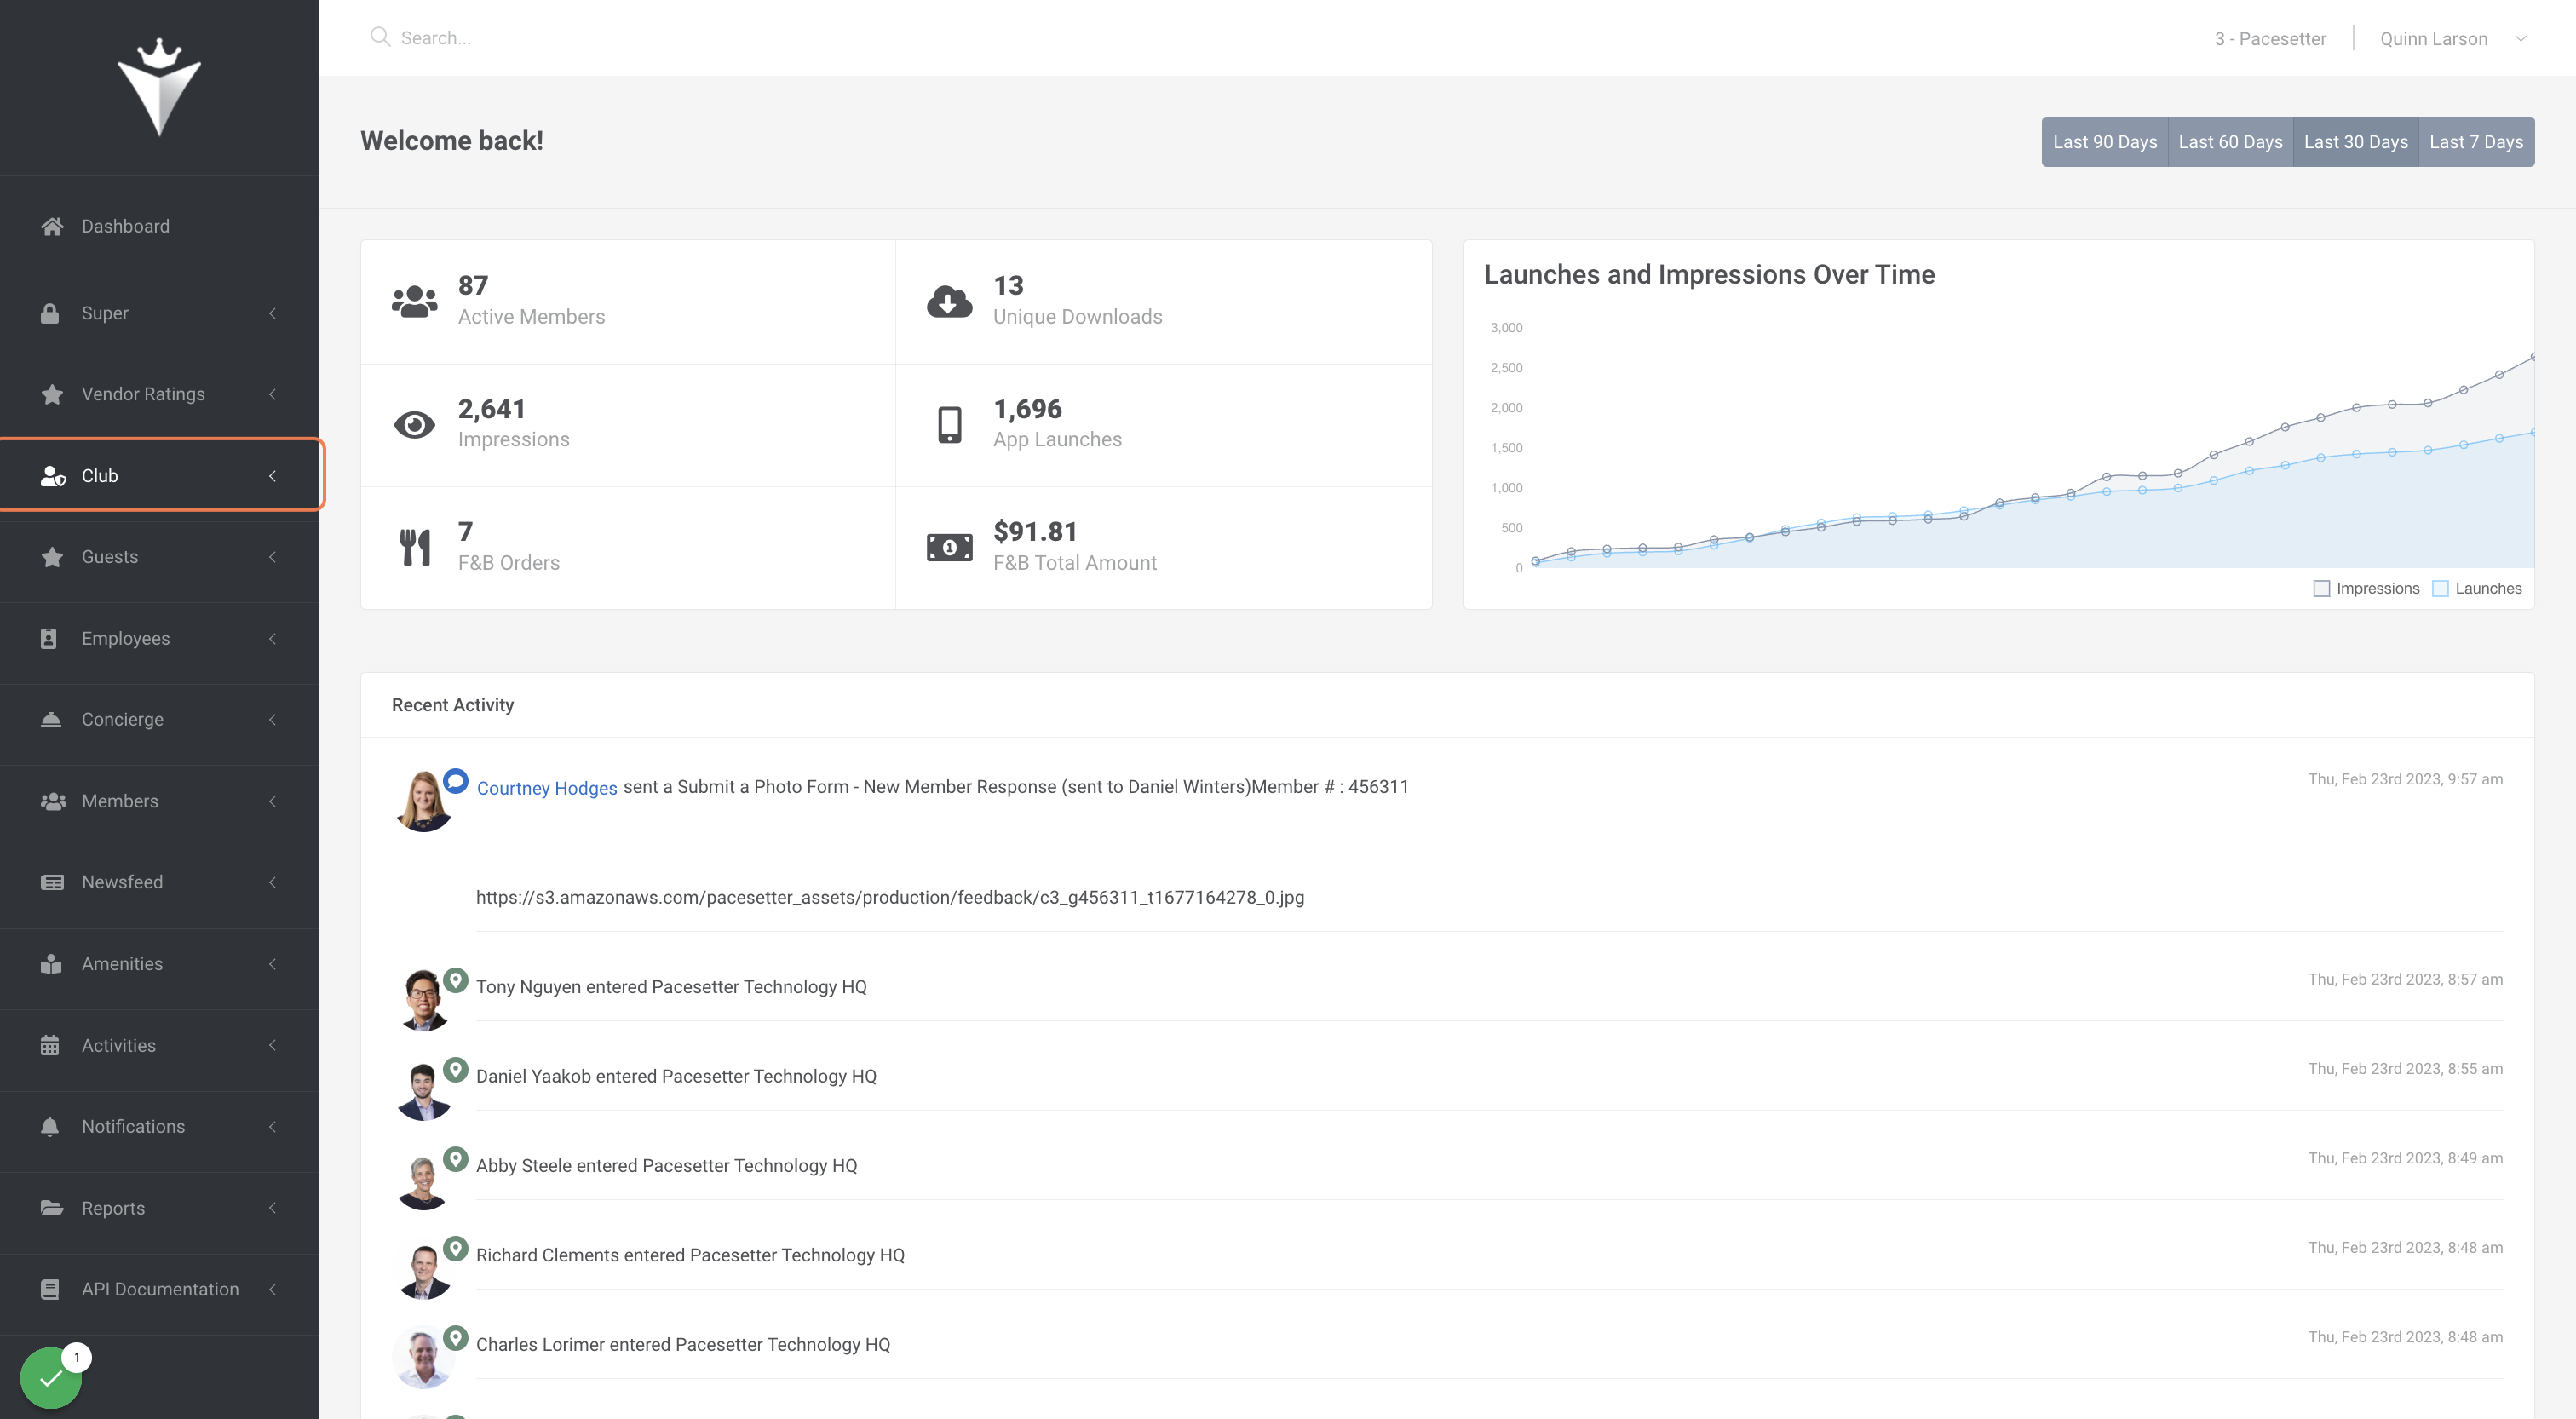Click the Vendor Ratings star icon
The height and width of the screenshot is (1419, 2576).
tap(52, 394)
